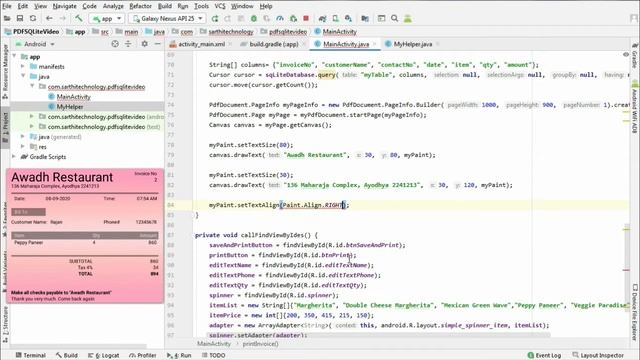Open the Logcat tool window
640x360 pixels.
coord(104,355)
